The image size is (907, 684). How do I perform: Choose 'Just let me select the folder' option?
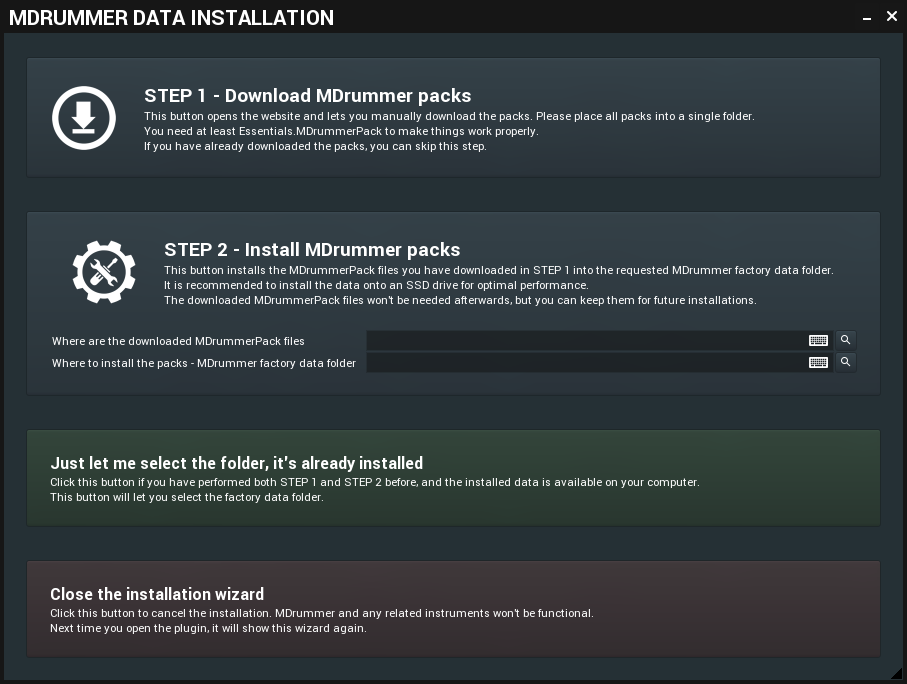(x=453, y=478)
